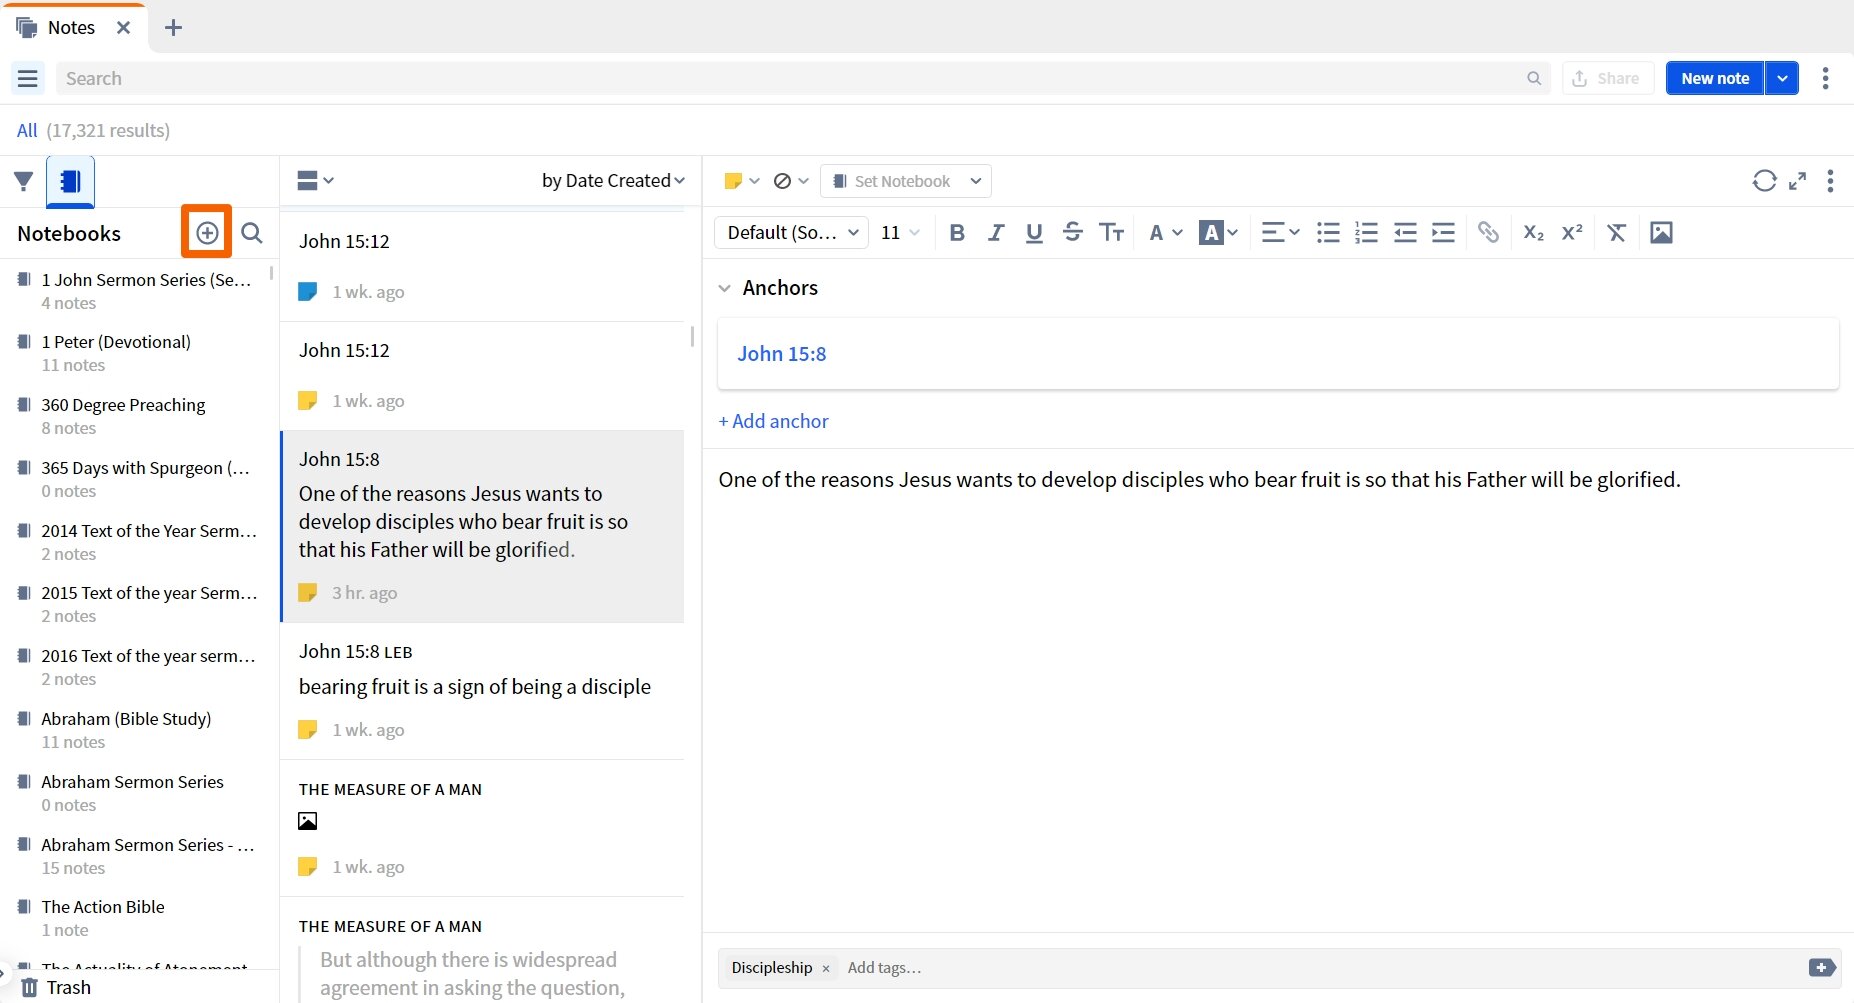The width and height of the screenshot is (1854, 1003).
Task: Open the Trash folder
Action: pyautogui.click(x=56, y=987)
